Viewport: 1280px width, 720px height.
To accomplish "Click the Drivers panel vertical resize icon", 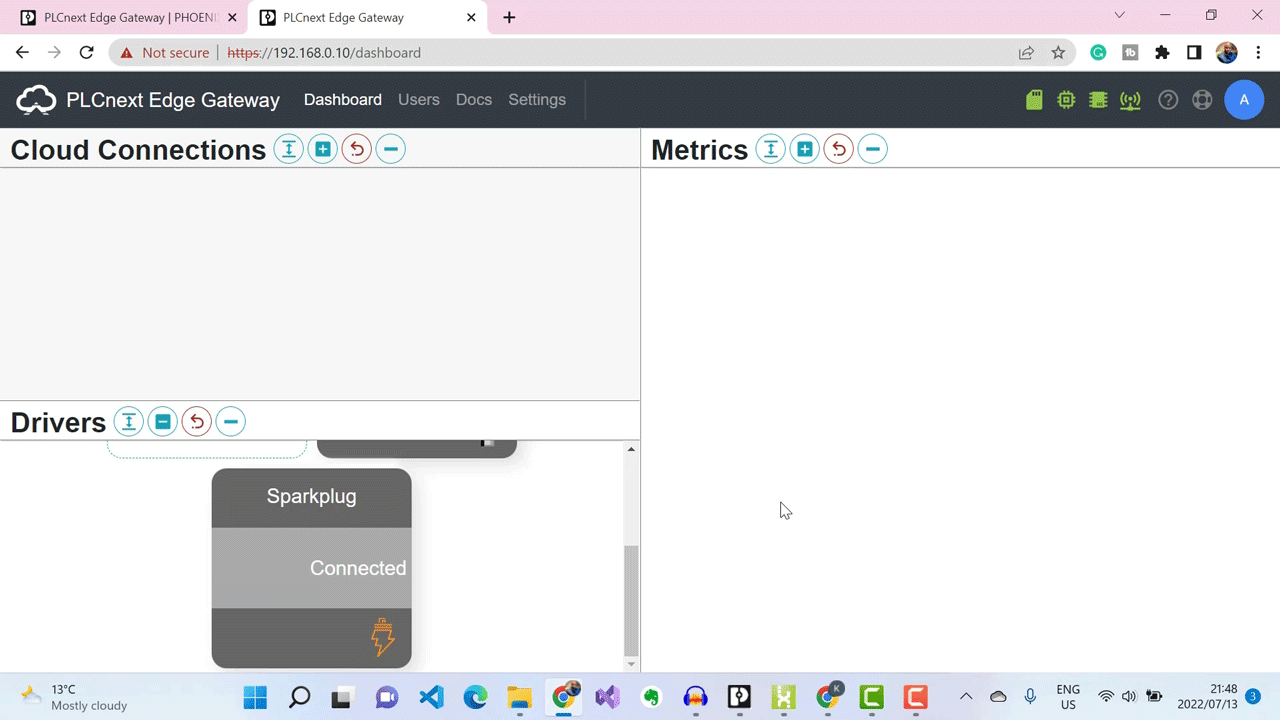I will [x=129, y=421].
